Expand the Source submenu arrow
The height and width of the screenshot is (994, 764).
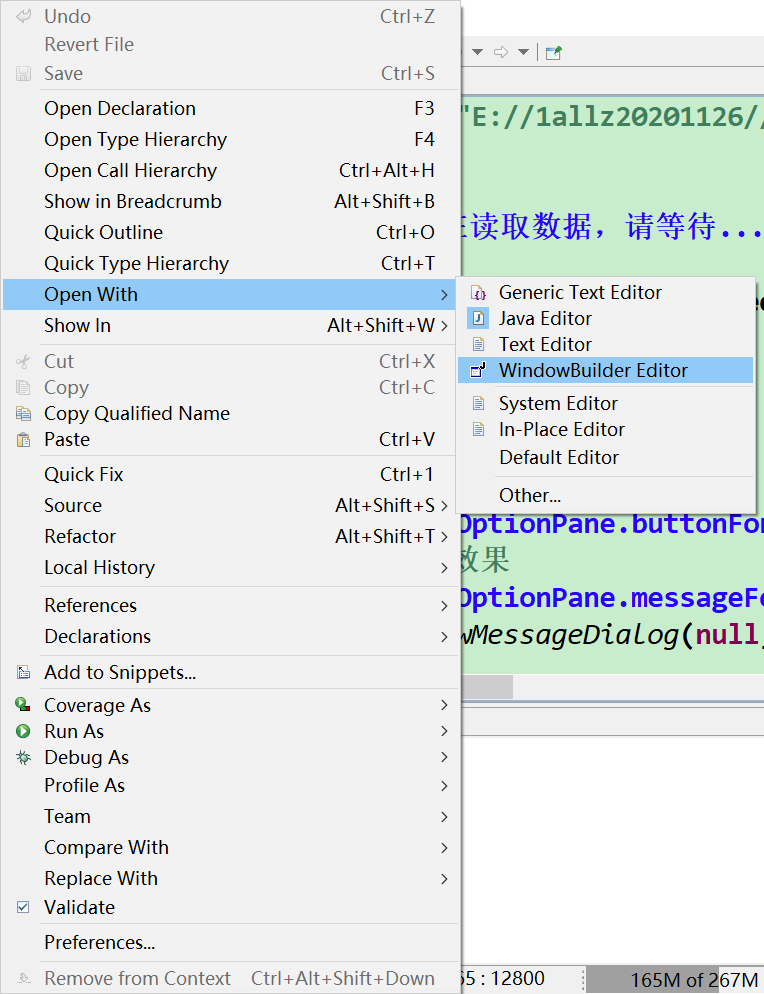coord(444,505)
